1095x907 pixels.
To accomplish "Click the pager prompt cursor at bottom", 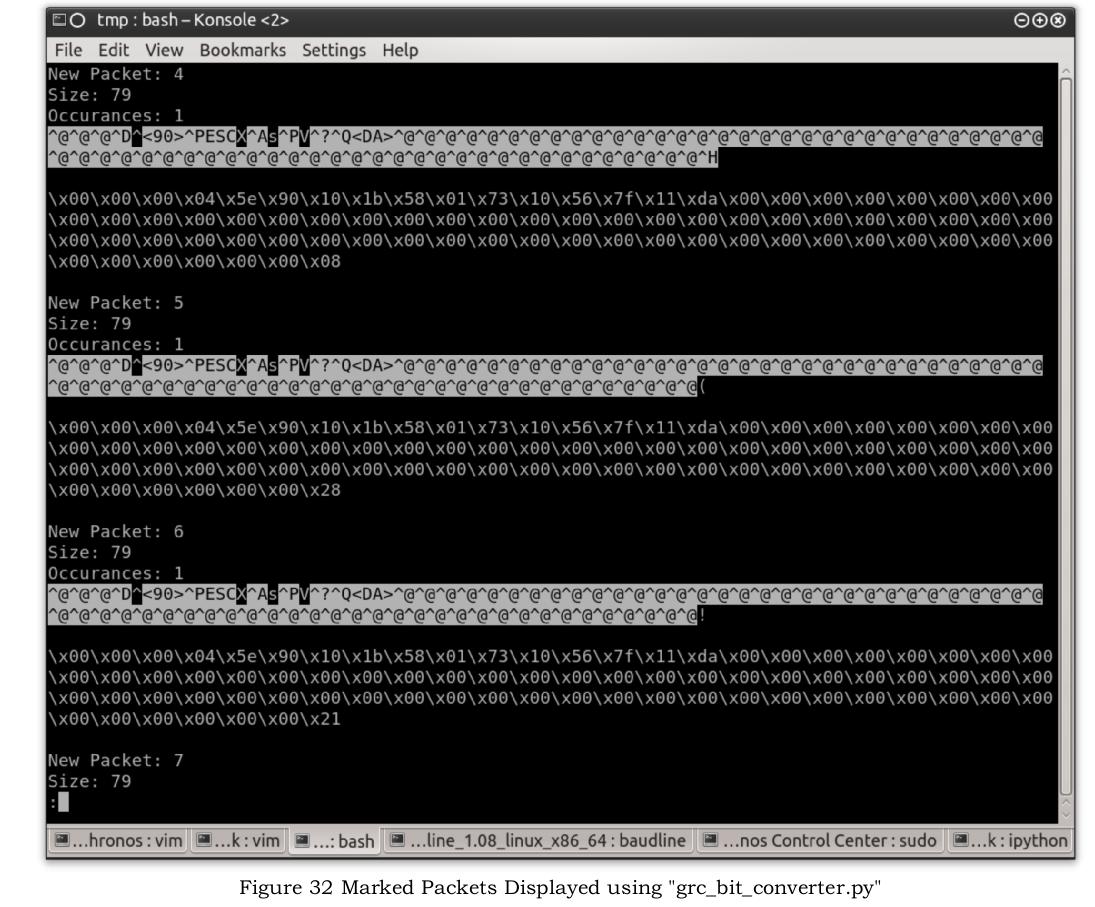I will tap(64, 802).
